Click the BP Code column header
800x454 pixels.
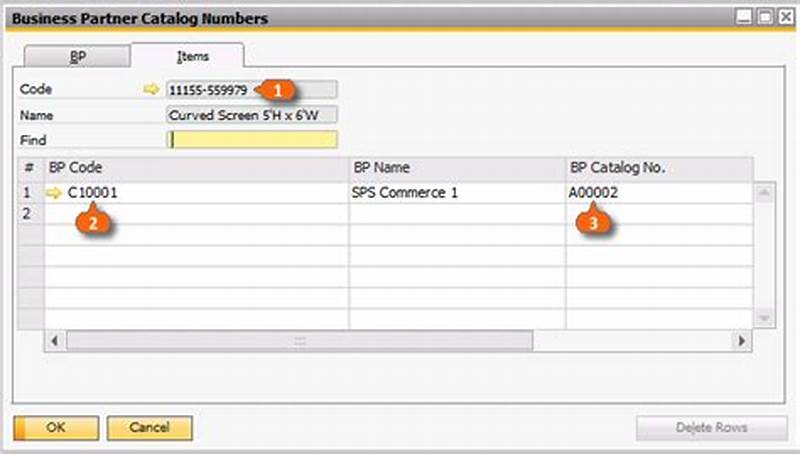coord(197,168)
